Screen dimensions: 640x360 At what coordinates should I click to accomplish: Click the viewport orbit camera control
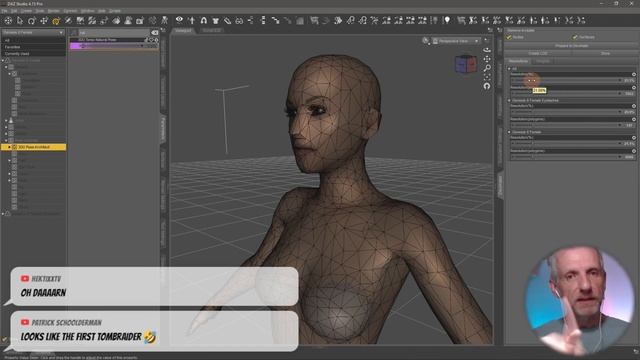click(x=487, y=50)
